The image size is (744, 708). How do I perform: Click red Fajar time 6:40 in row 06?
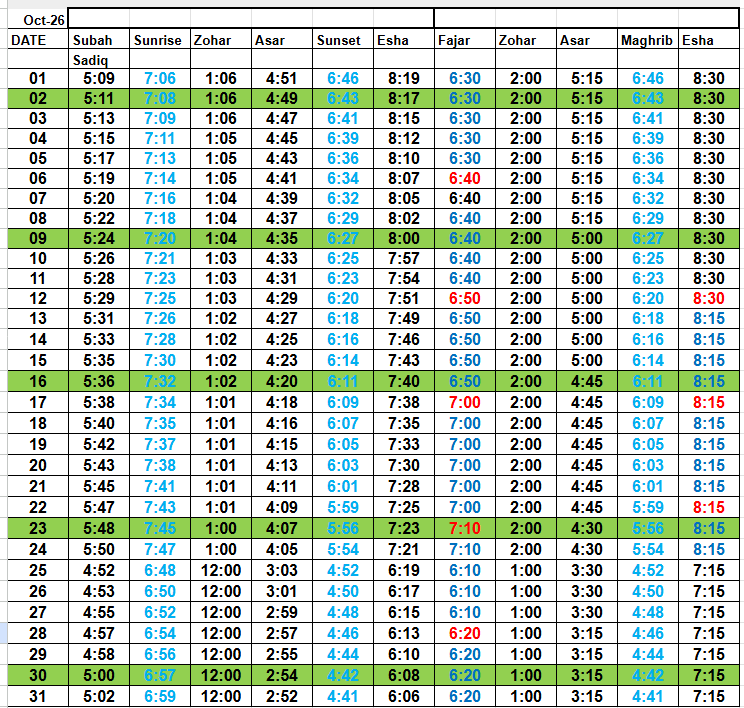[465, 178]
